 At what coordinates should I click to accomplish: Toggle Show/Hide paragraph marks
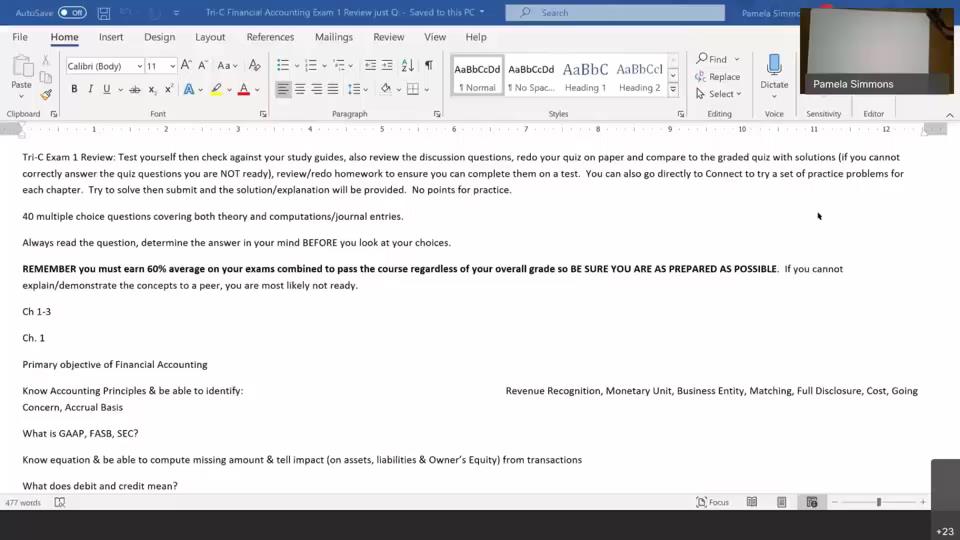click(429, 65)
